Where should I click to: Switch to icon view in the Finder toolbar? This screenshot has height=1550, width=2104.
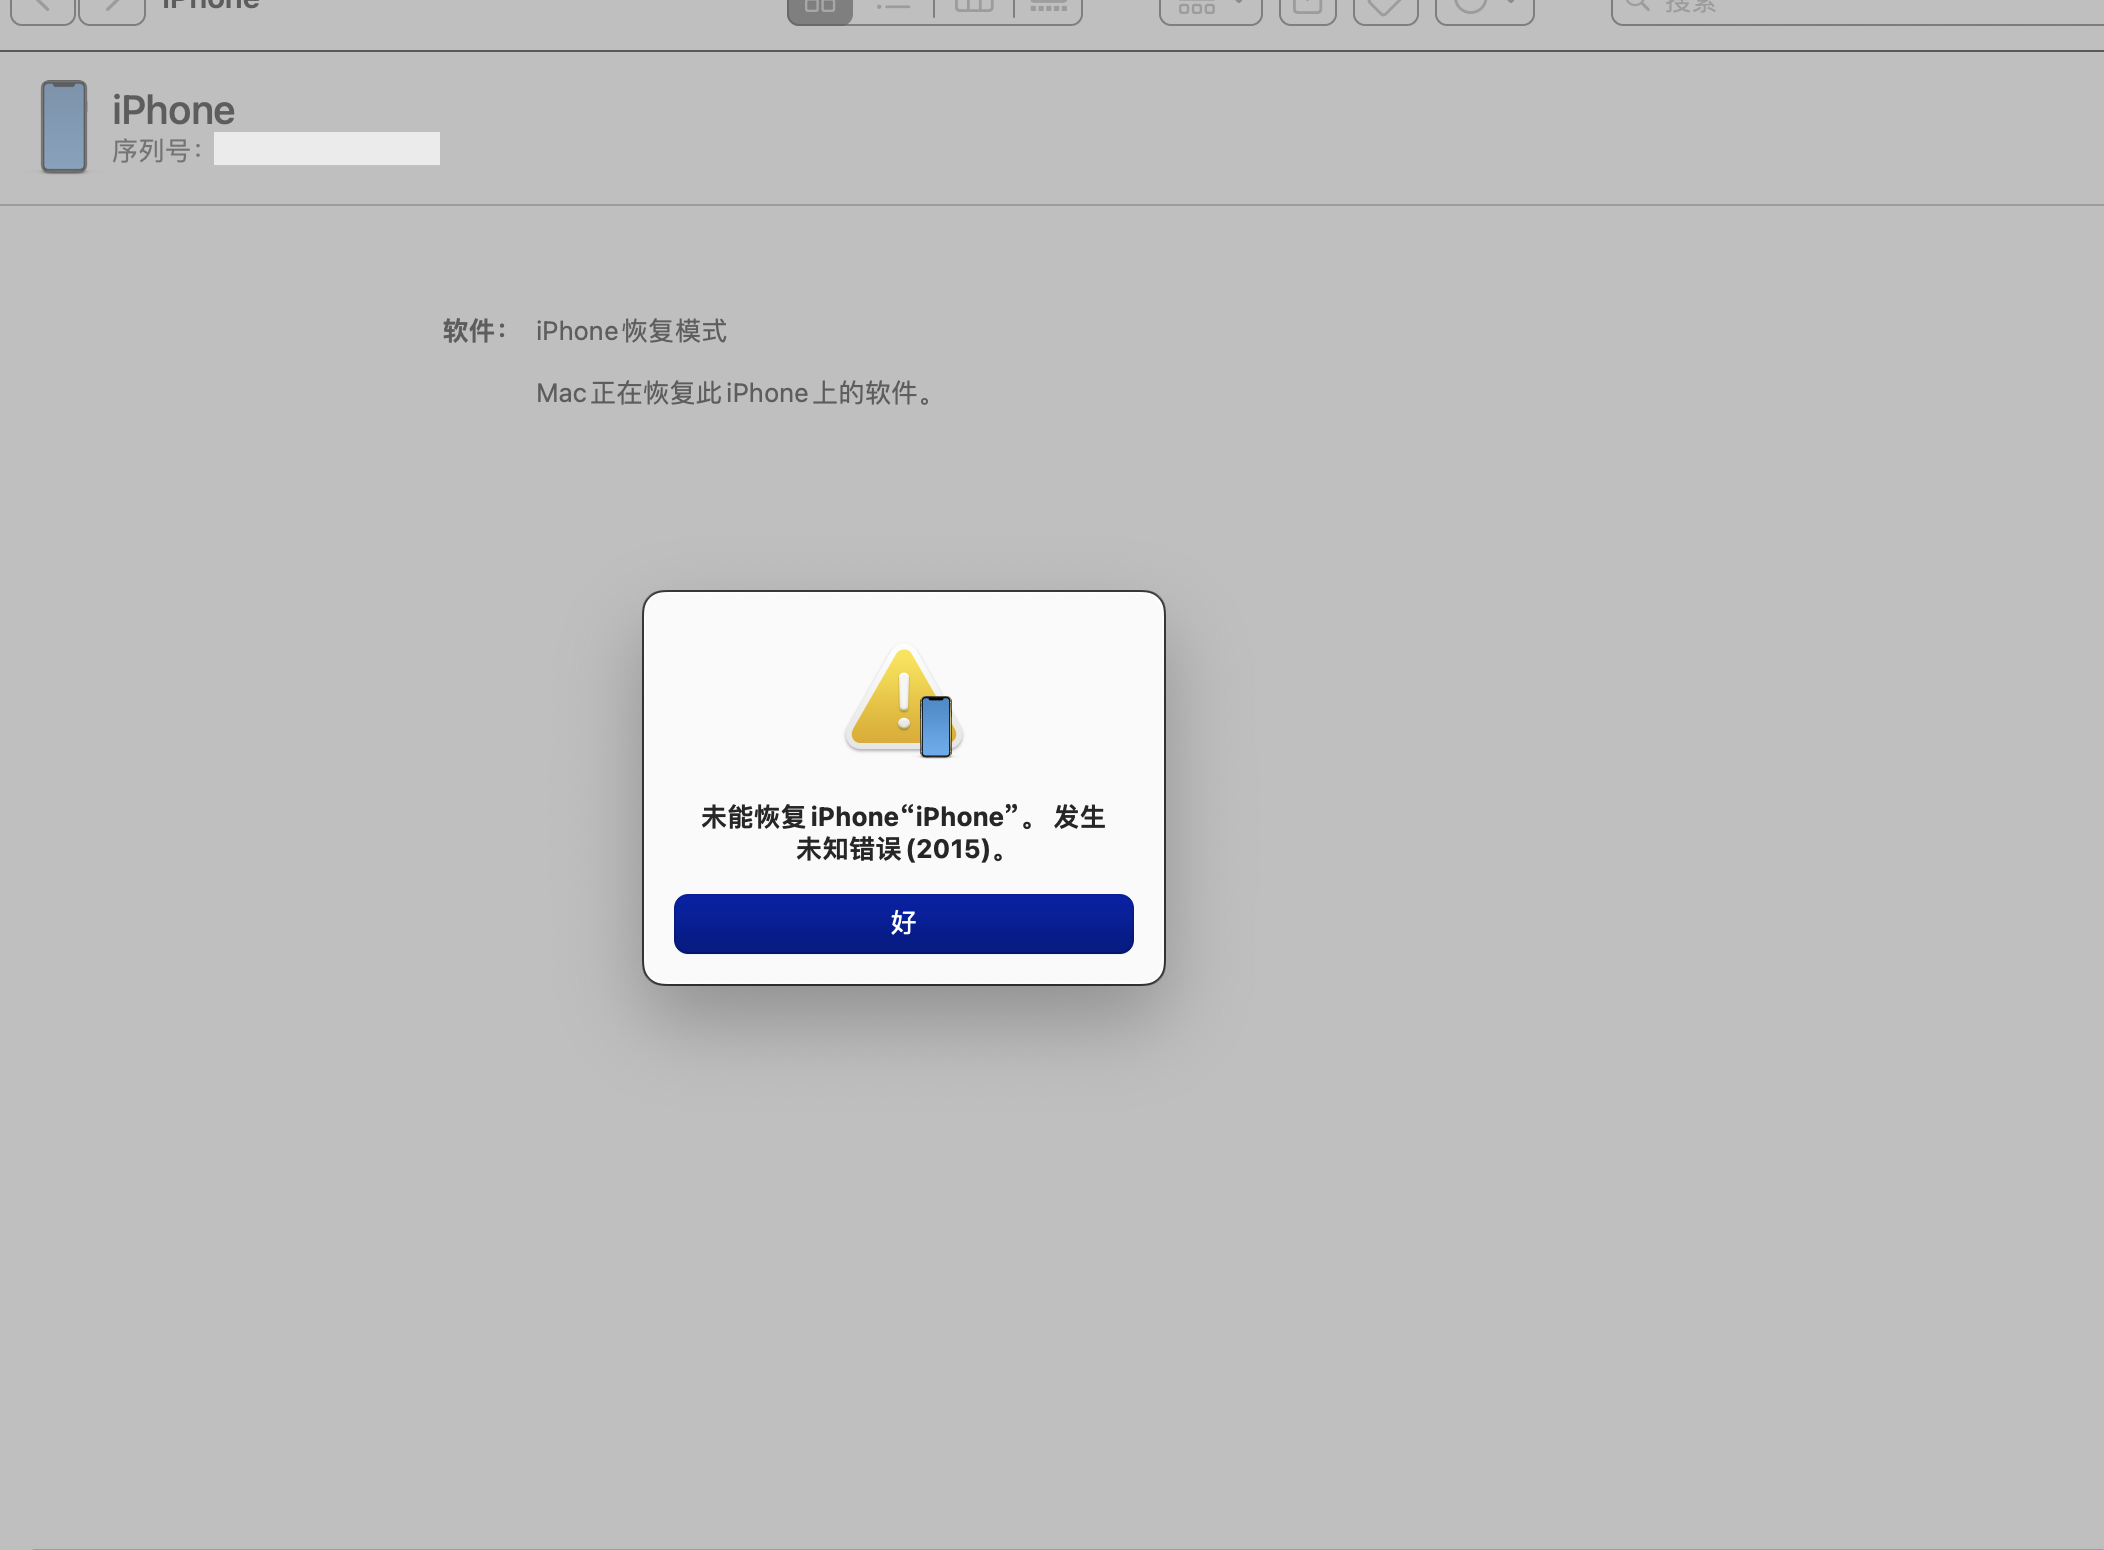(820, 8)
